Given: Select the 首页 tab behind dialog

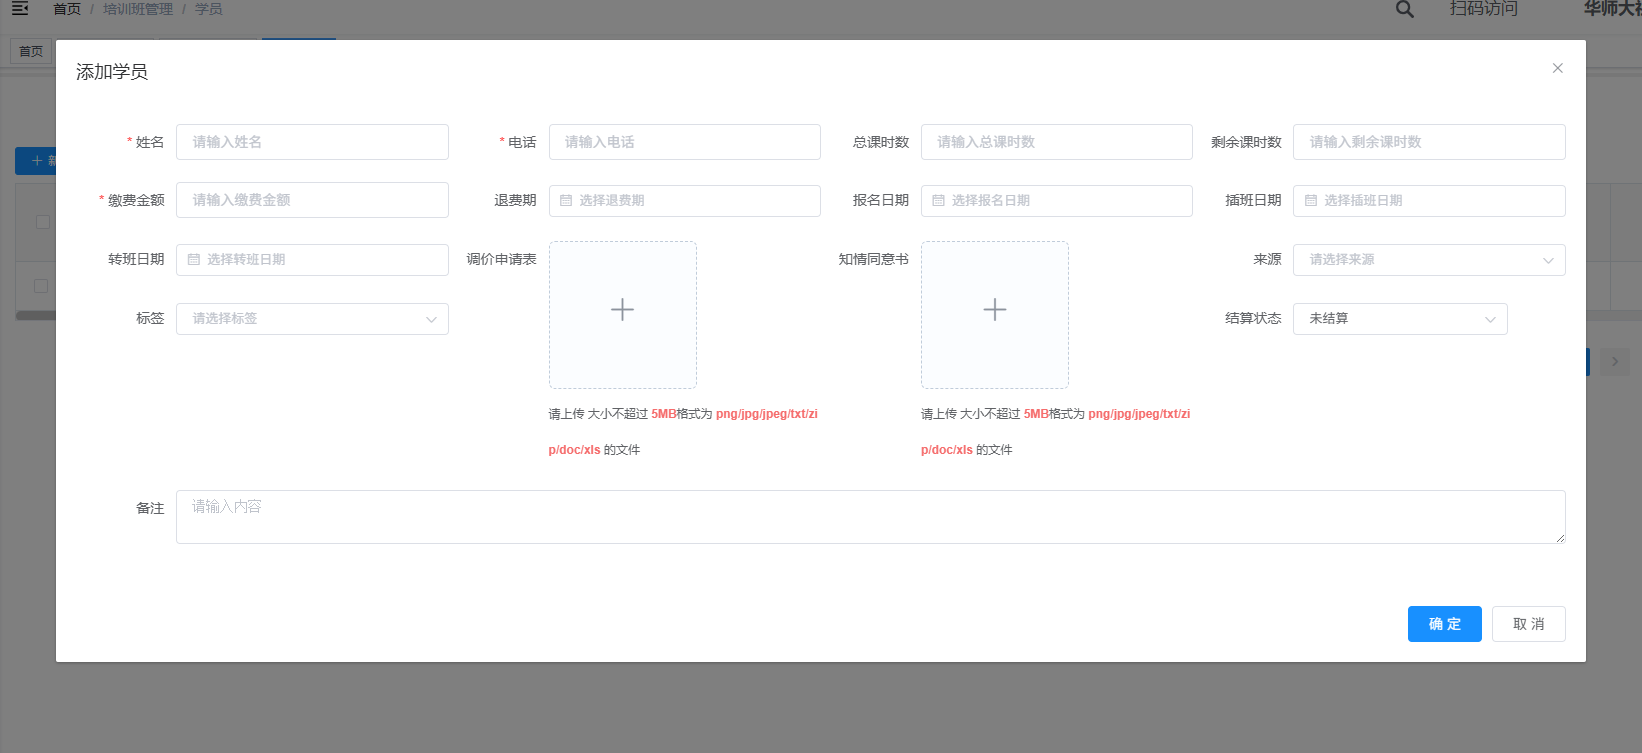Looking at the screenshot, I should coord(31,51).
